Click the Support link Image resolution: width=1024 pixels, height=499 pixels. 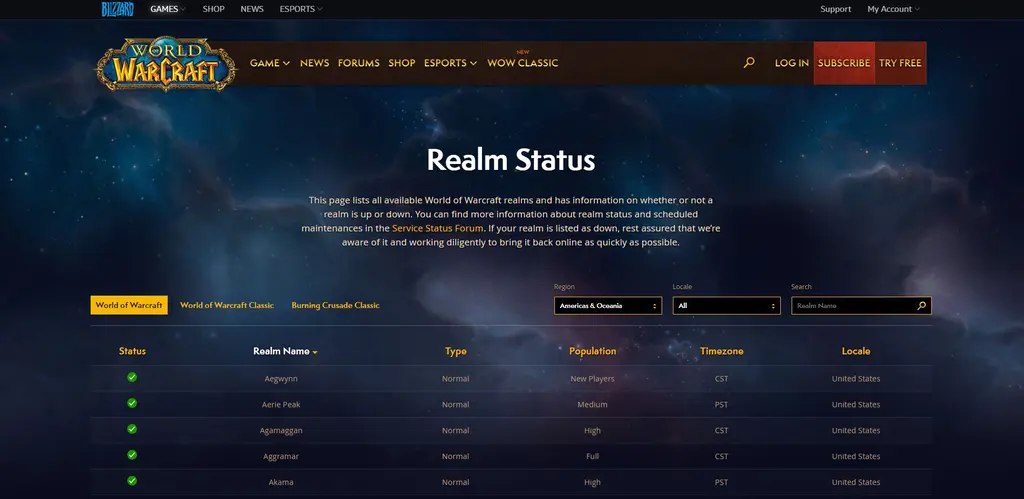[836, 9]
